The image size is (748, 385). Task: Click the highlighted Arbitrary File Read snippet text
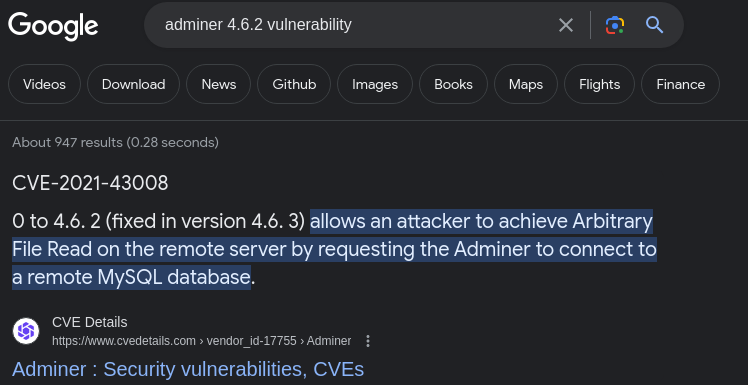click(x=334, y=249)
